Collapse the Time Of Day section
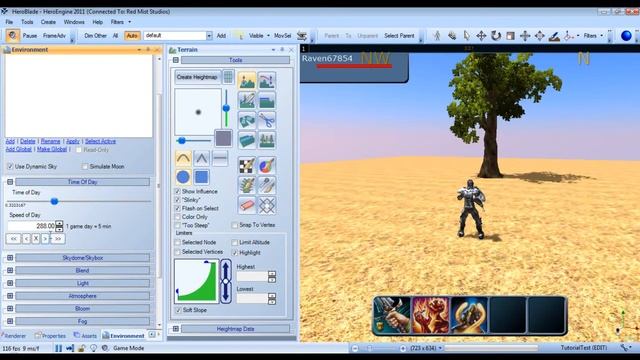 [x=10, y=182]
